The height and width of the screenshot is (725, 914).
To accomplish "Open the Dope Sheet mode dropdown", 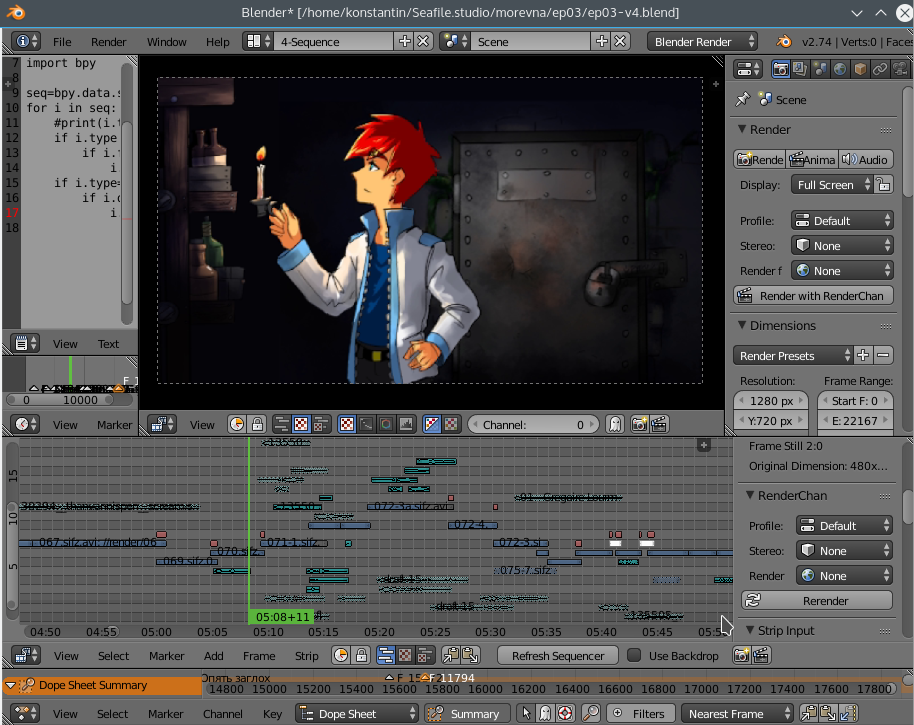I will (x=357, y=713).
